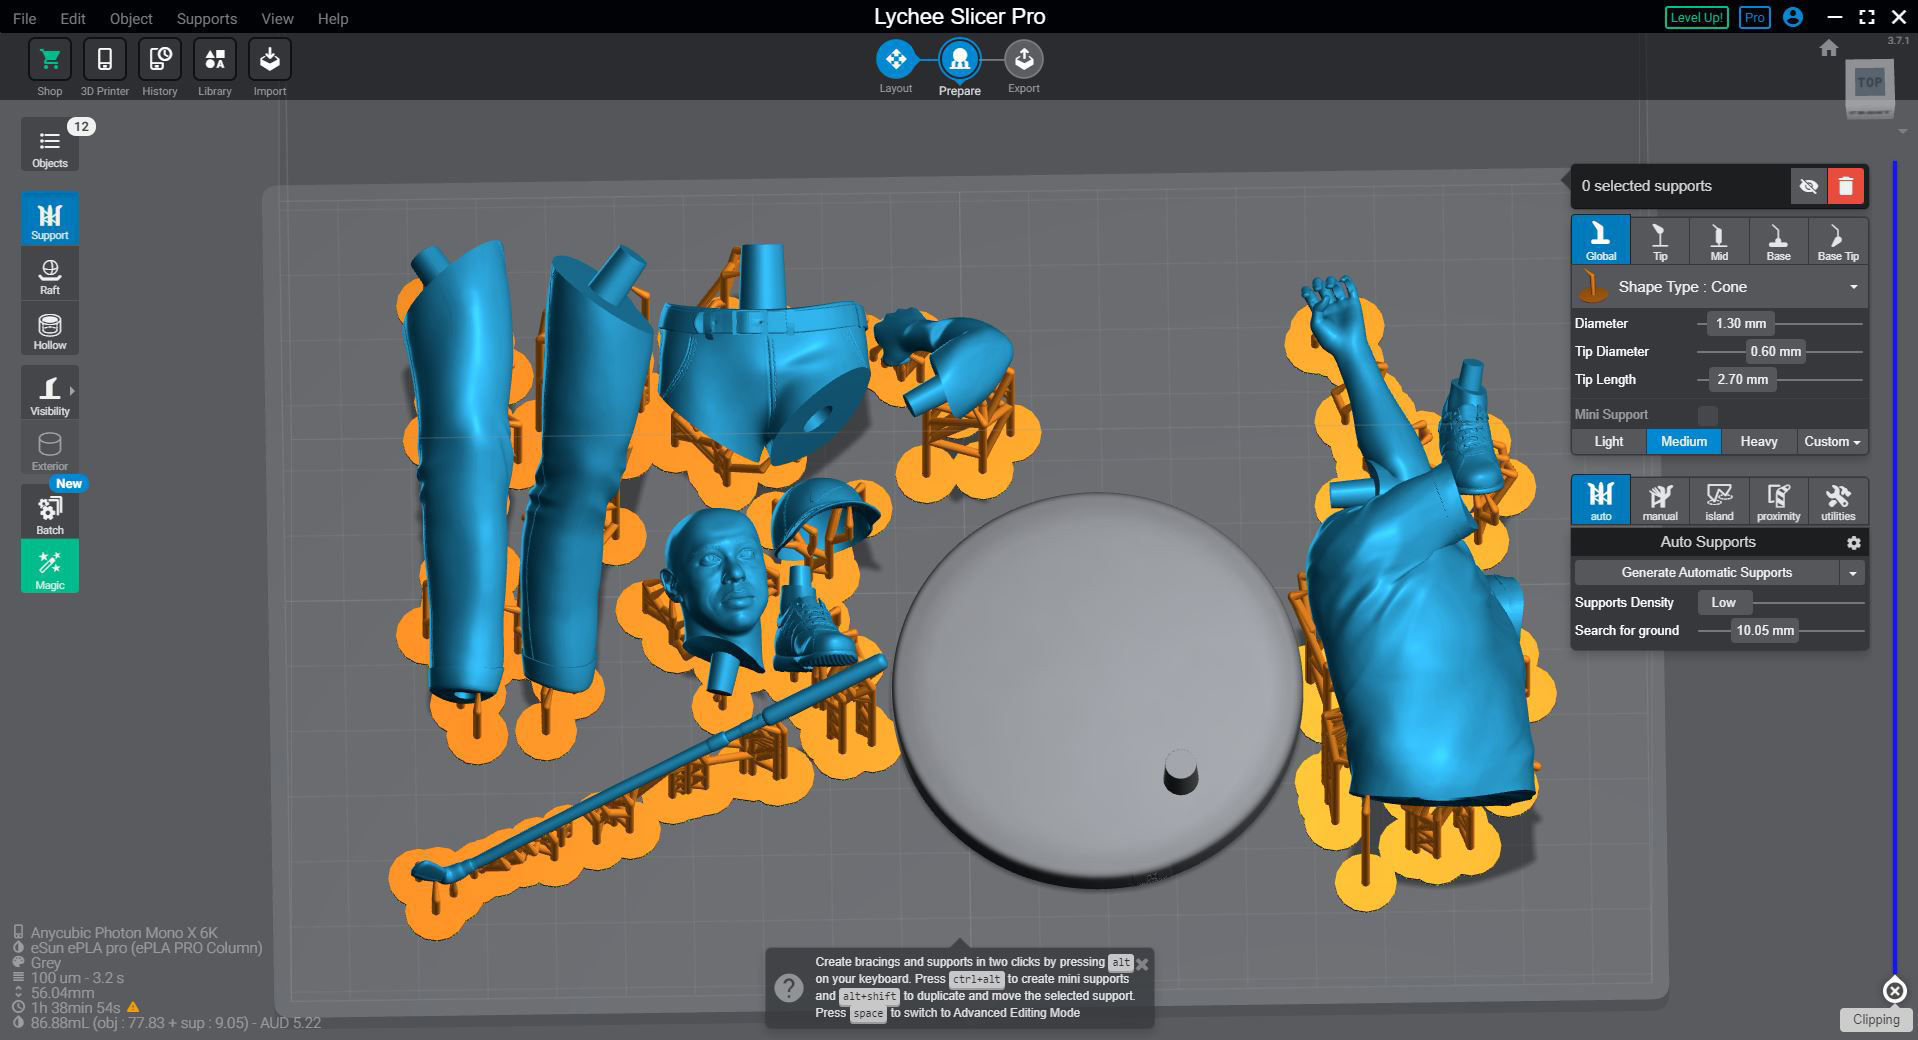Click the Tip Length value field
Screen dimensions: 1918x1040
point(1742,380)
